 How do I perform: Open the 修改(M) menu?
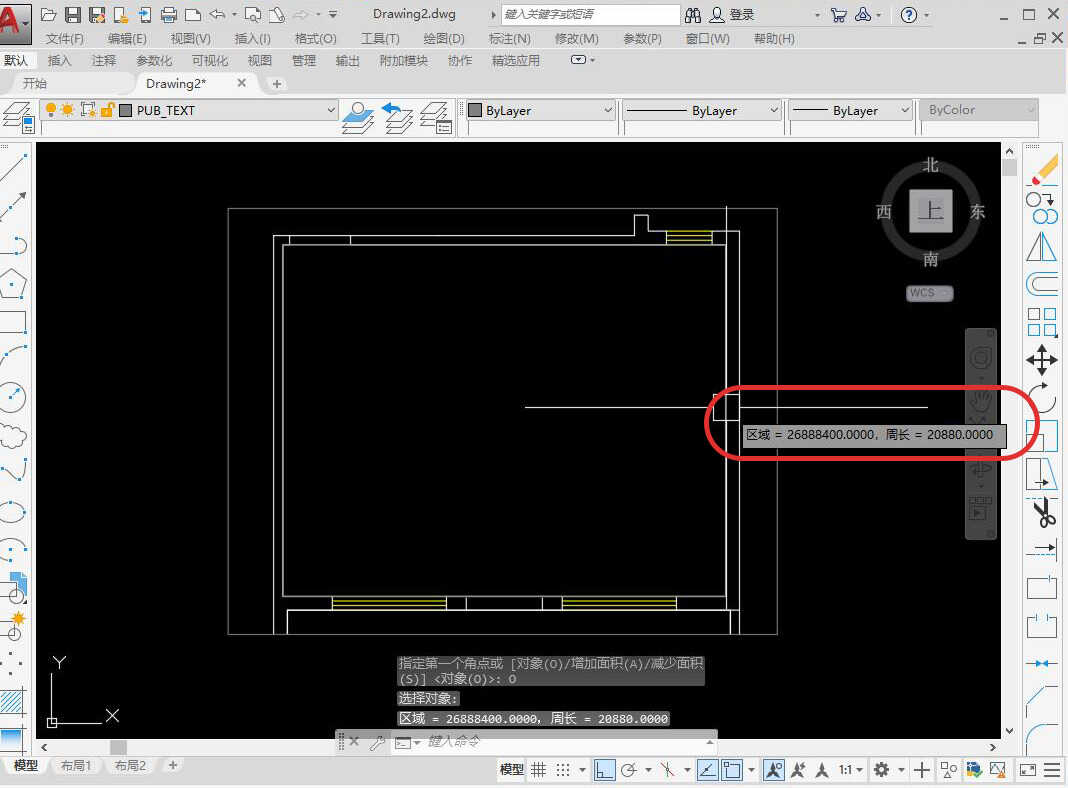[576, 39]
